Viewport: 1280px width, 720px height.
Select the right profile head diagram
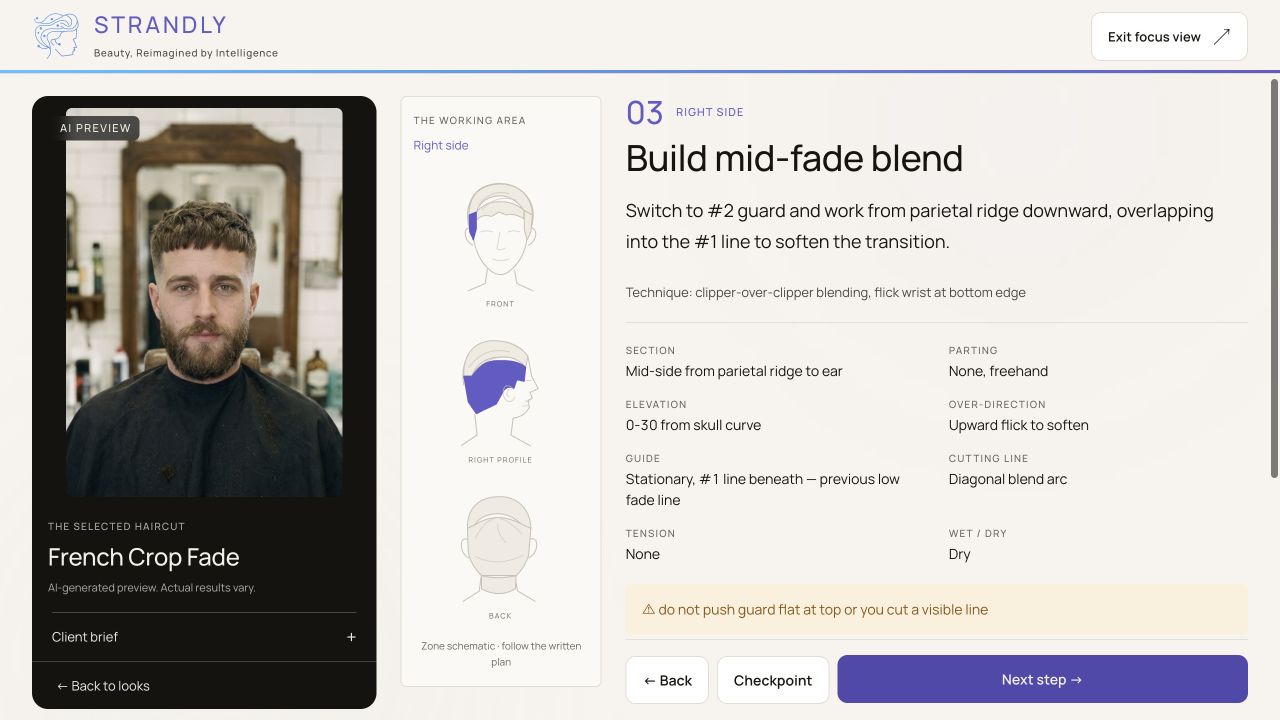click(x=499, y=393)
